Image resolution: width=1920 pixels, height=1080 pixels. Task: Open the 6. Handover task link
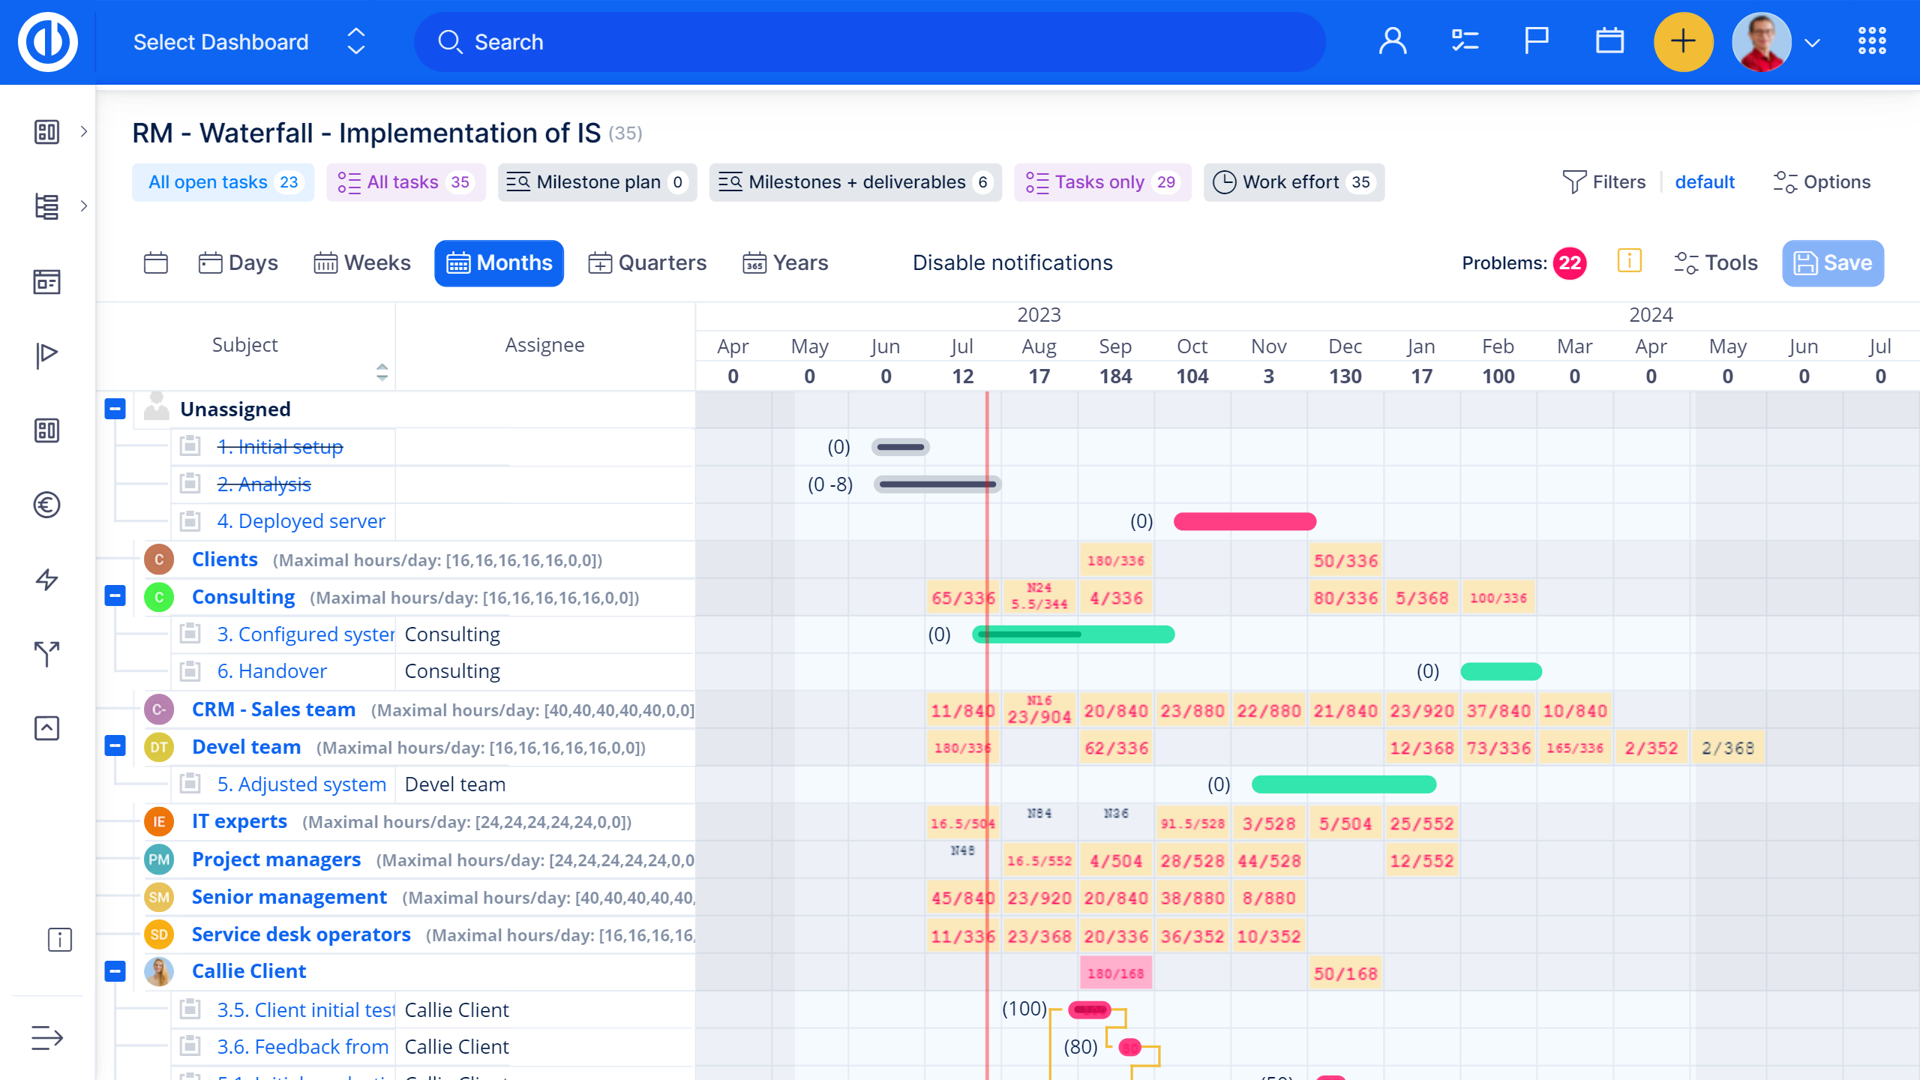[x=272, y=671]
